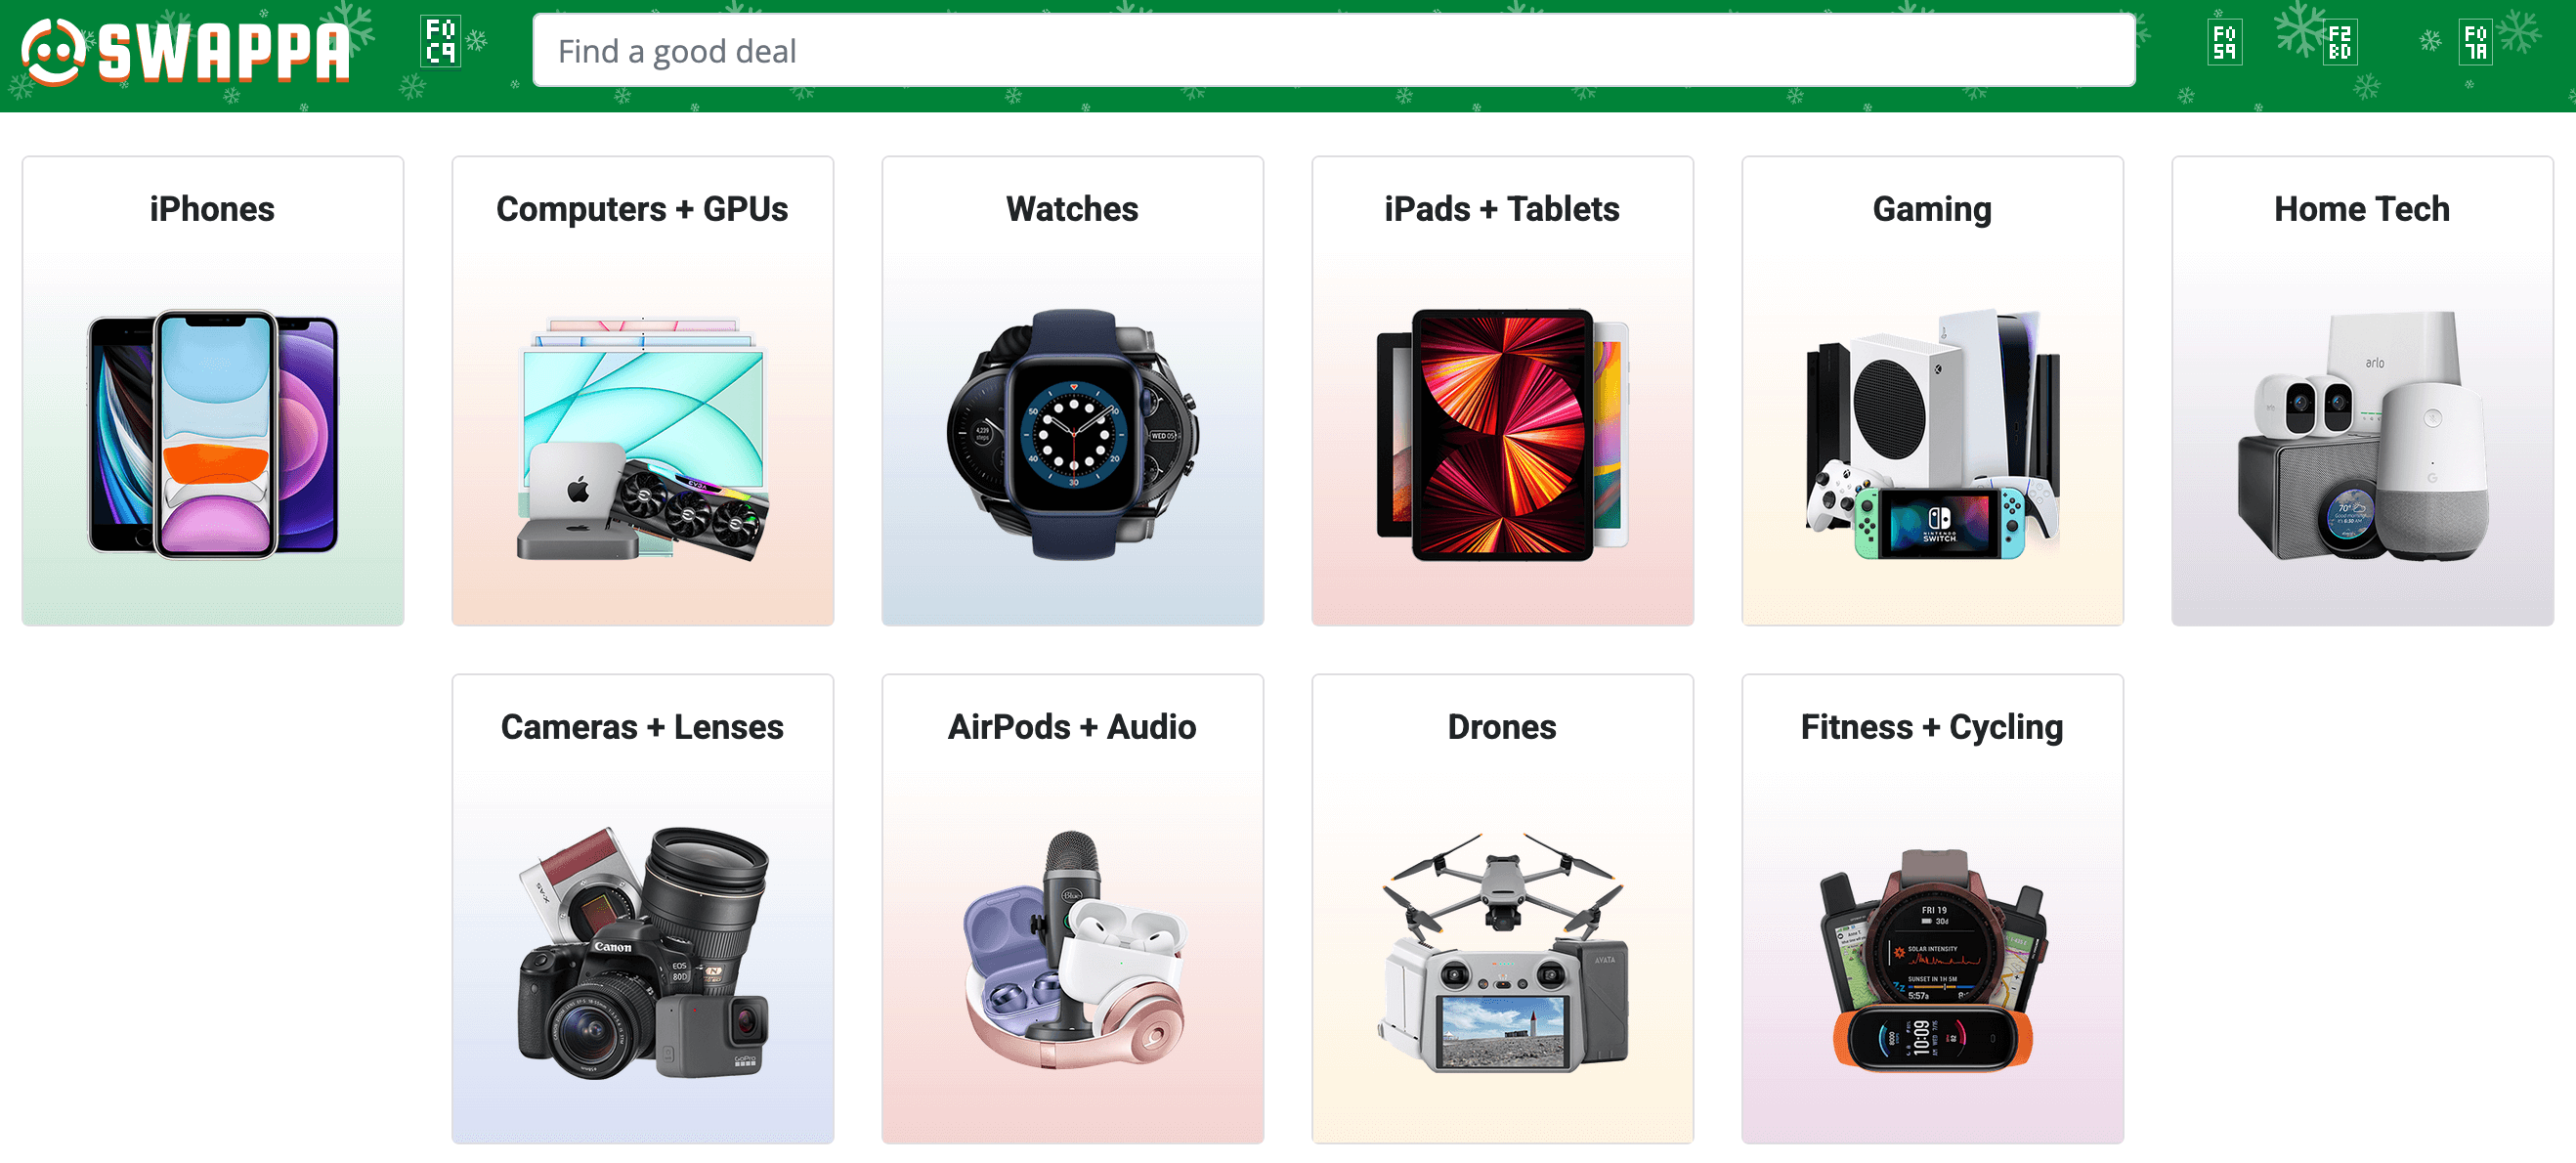Open the F0C9 menu glyph icon
The width and height of the screenshot is (2576, 1163).
click(440, 41)
